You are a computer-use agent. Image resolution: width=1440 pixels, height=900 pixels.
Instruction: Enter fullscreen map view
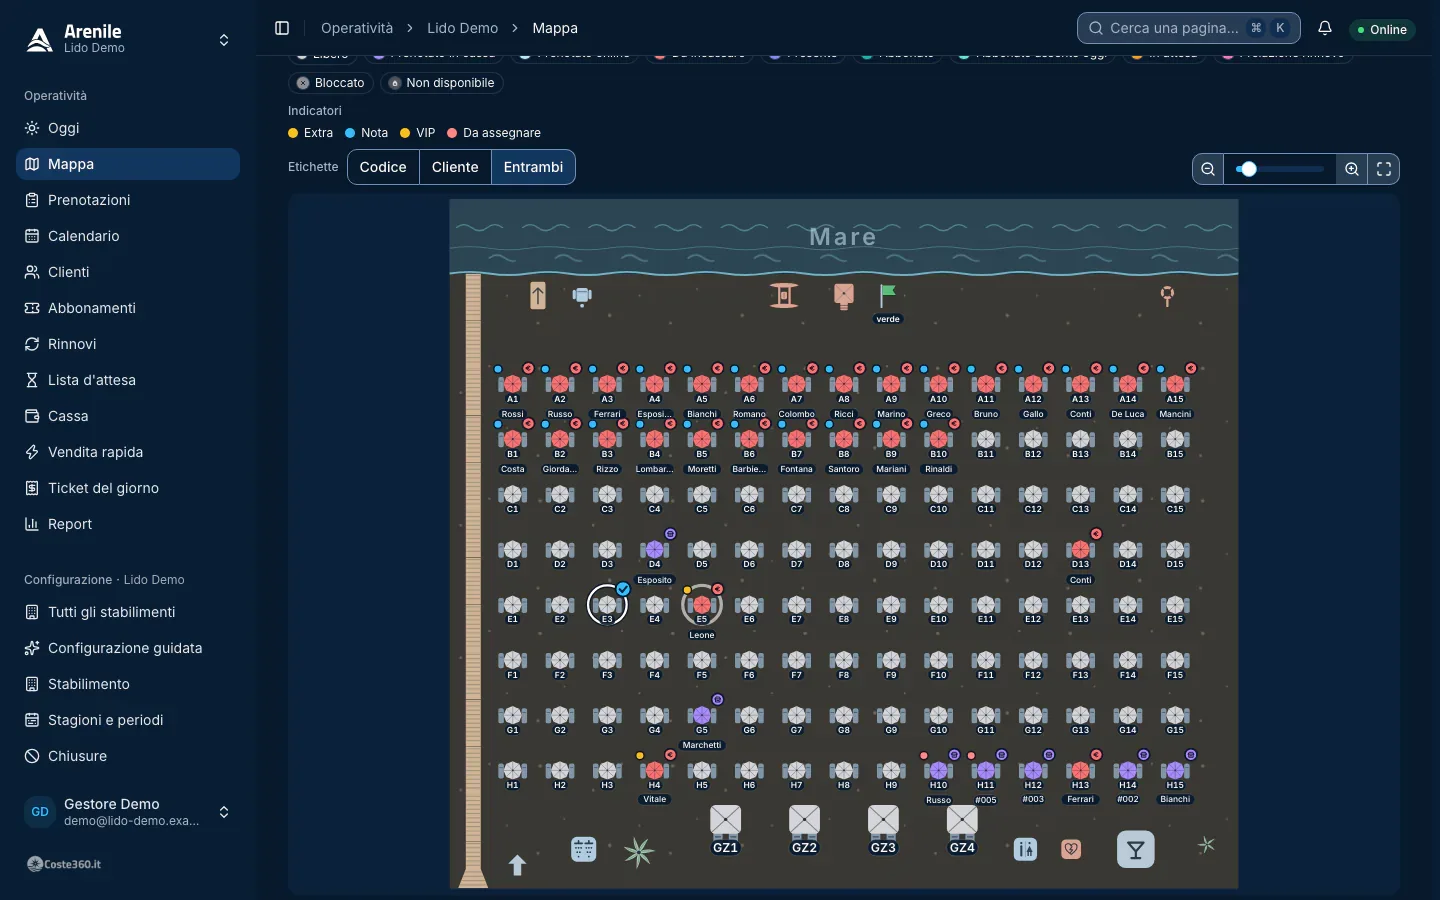pos(1384,169)
